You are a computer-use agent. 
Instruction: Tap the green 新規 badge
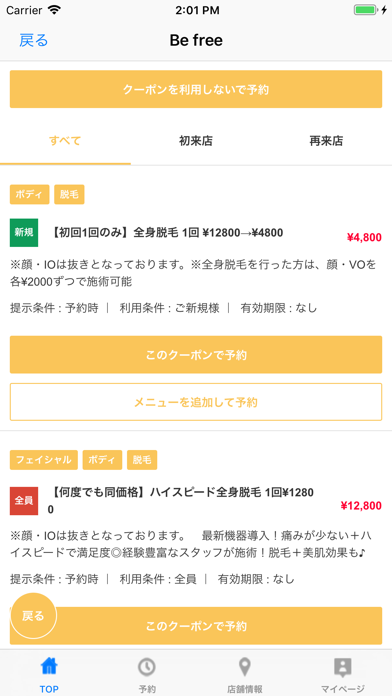click(x=24, y=233)
